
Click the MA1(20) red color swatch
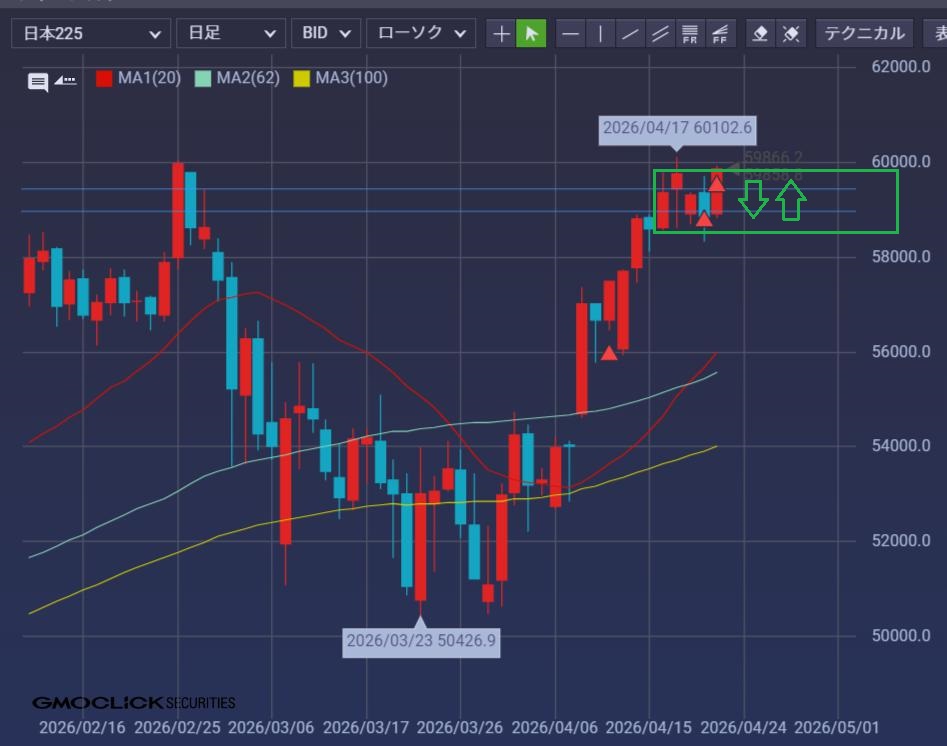[104, 78]
